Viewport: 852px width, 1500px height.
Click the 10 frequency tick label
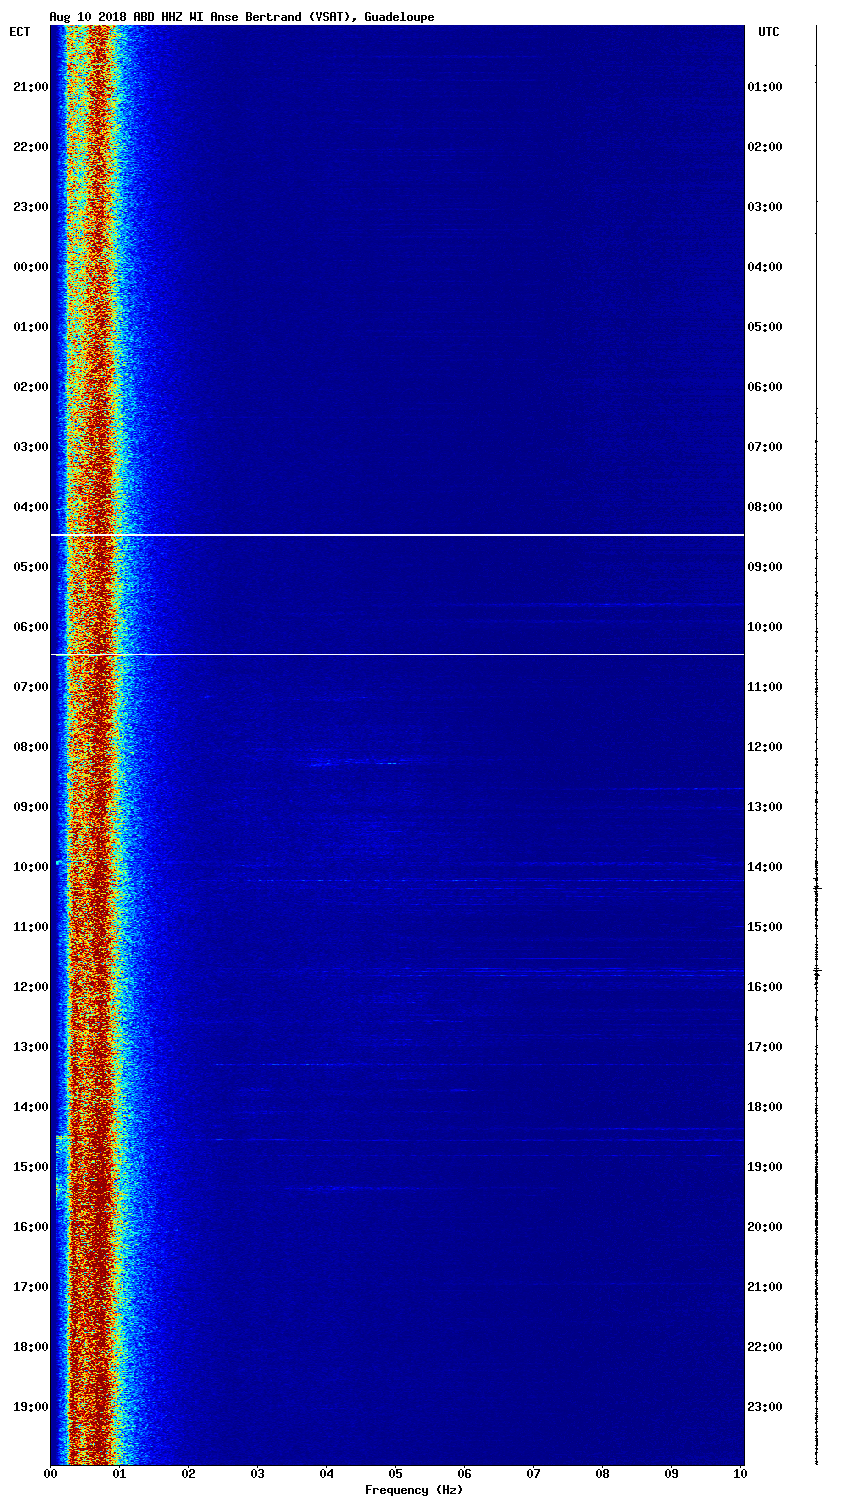740,1474
